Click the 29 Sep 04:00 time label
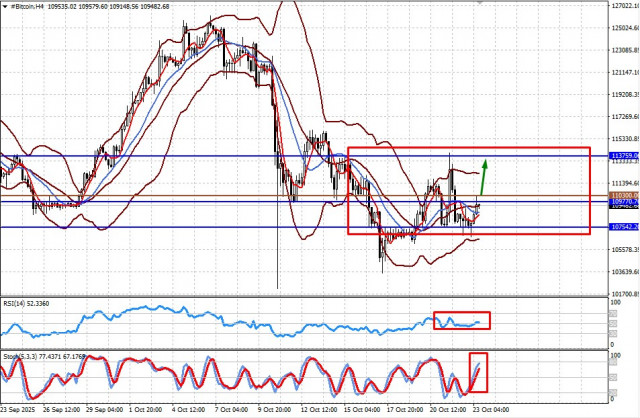640x418 pixels. [x=104, y=409]
